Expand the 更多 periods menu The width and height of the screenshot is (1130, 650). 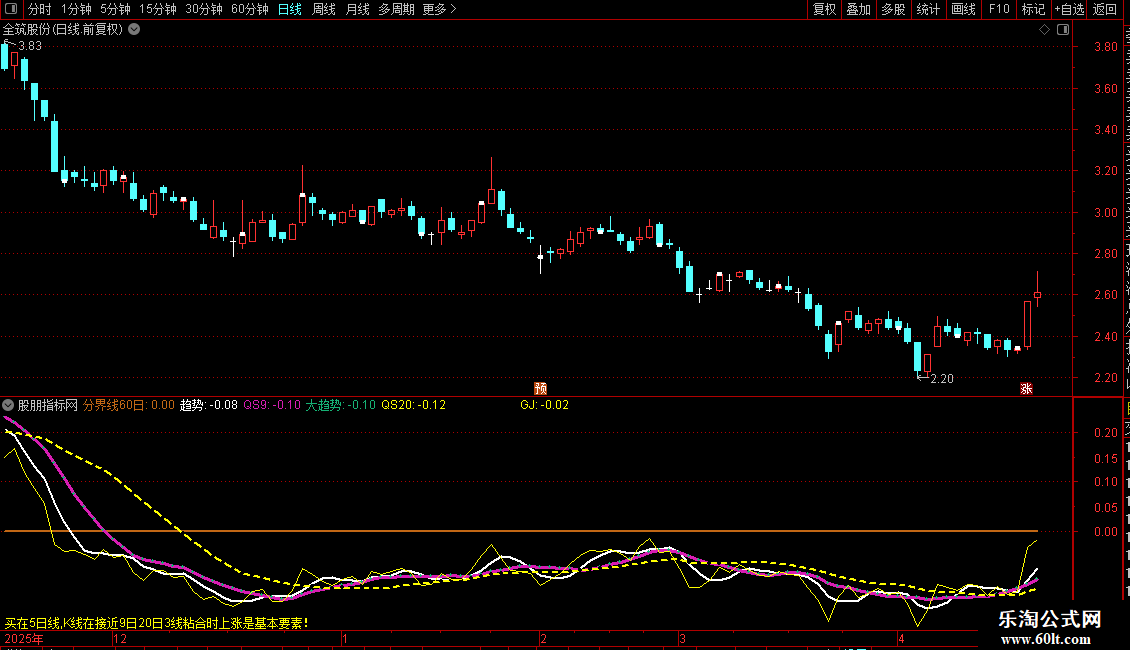[439, 9]
